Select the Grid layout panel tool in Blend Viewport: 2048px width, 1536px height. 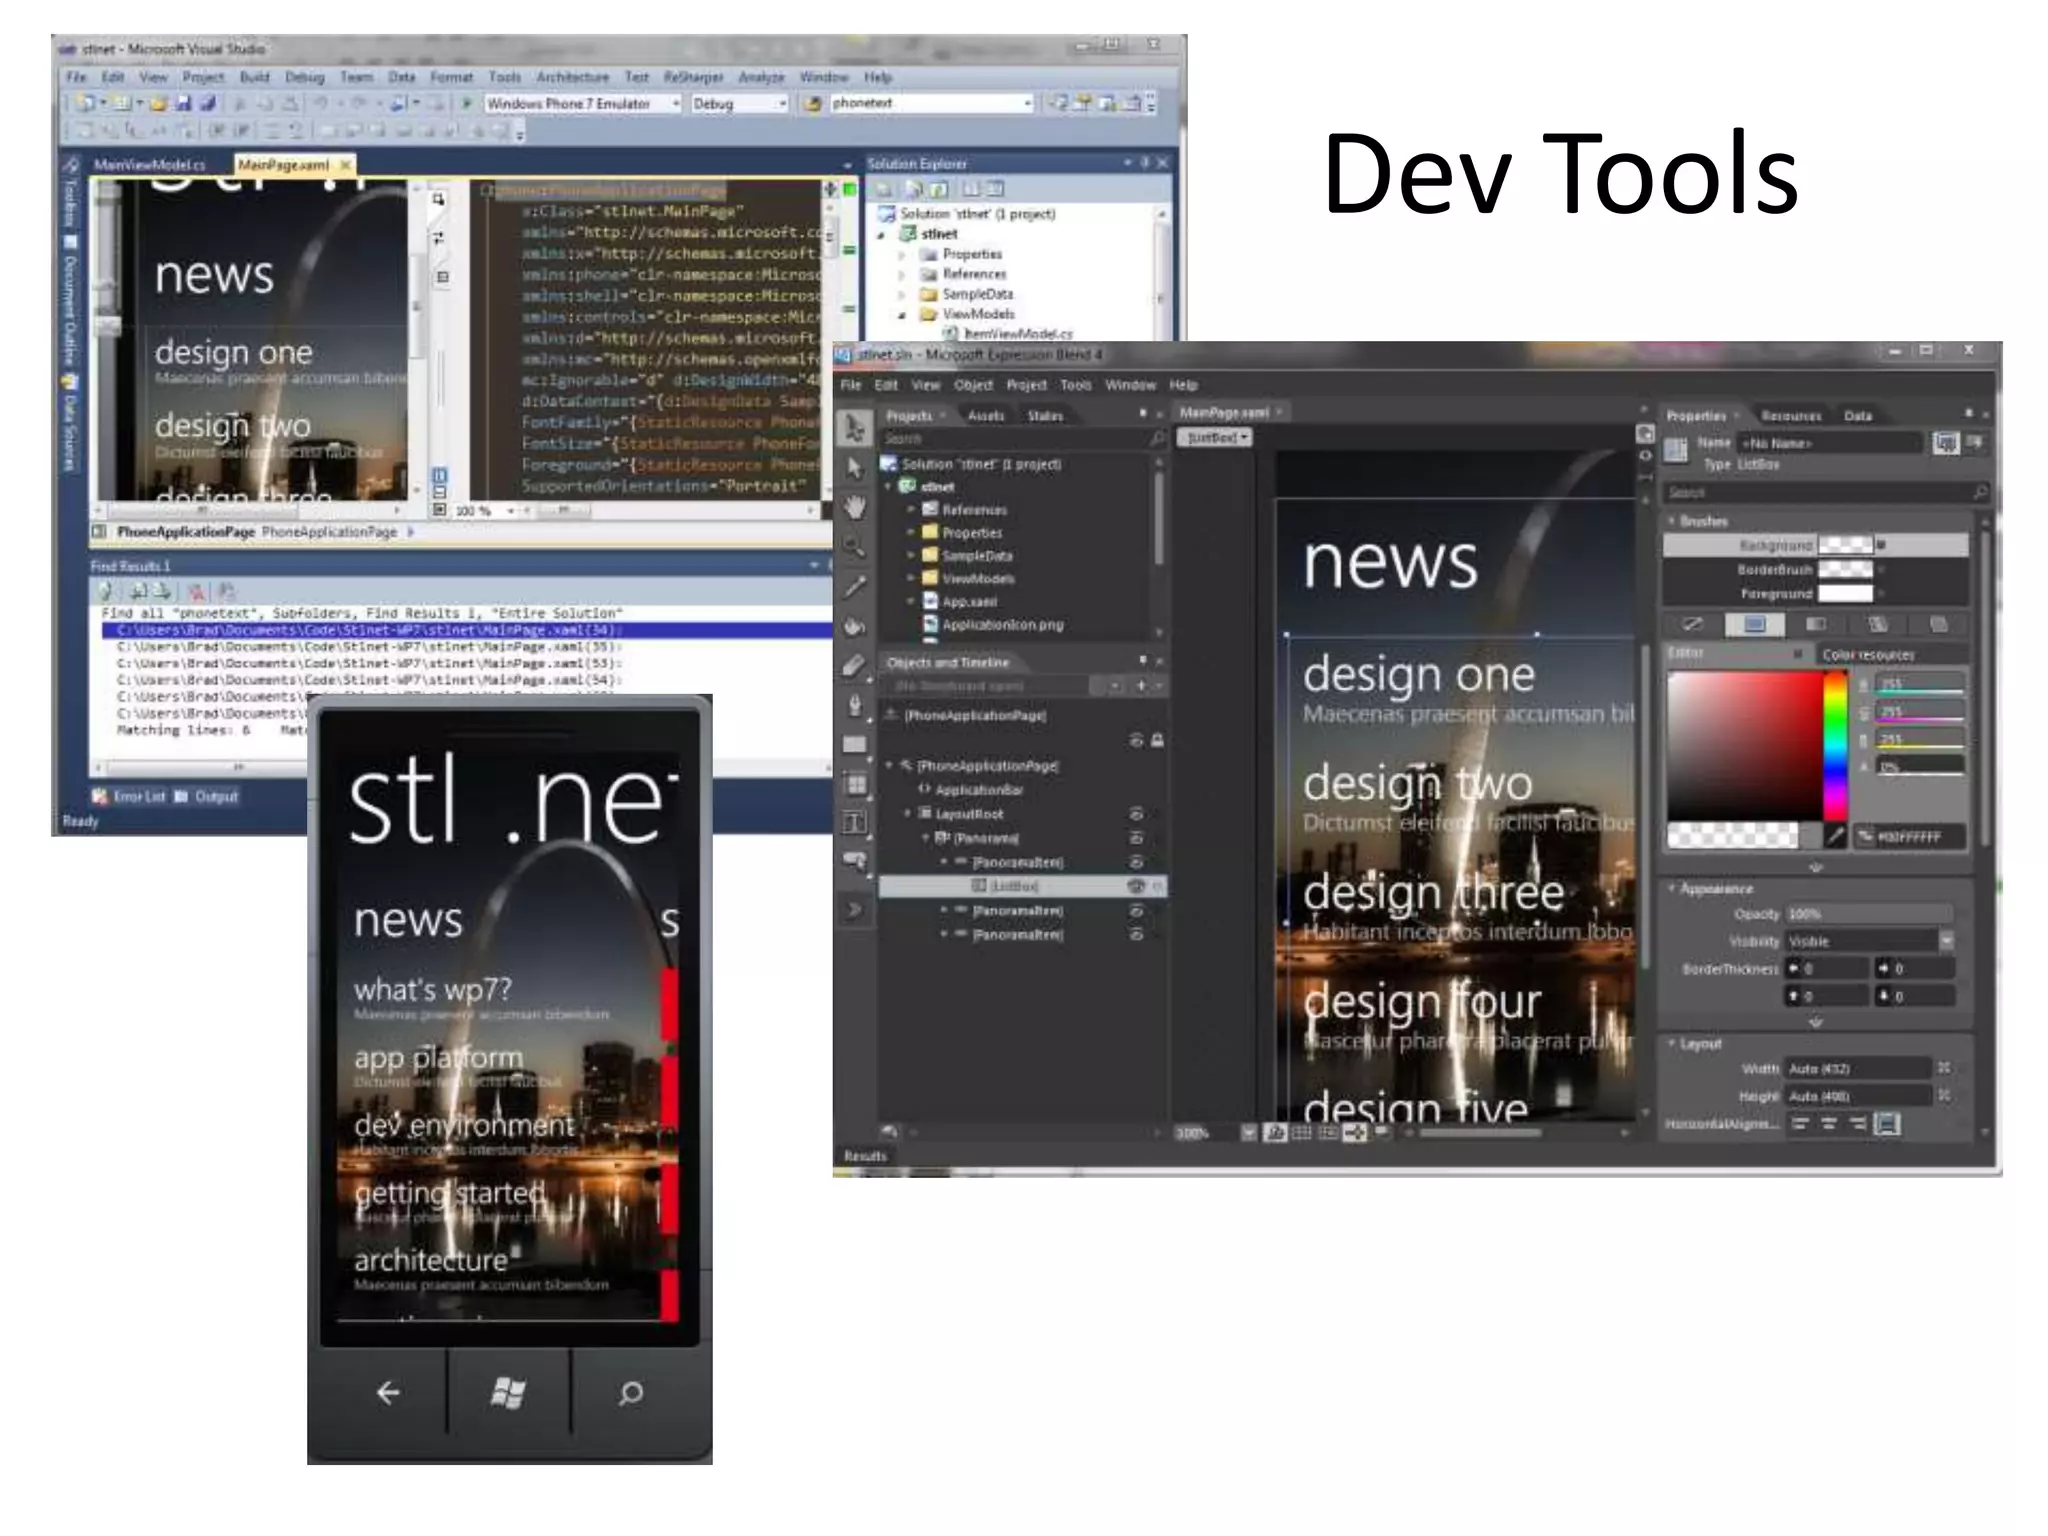(856, 784)
